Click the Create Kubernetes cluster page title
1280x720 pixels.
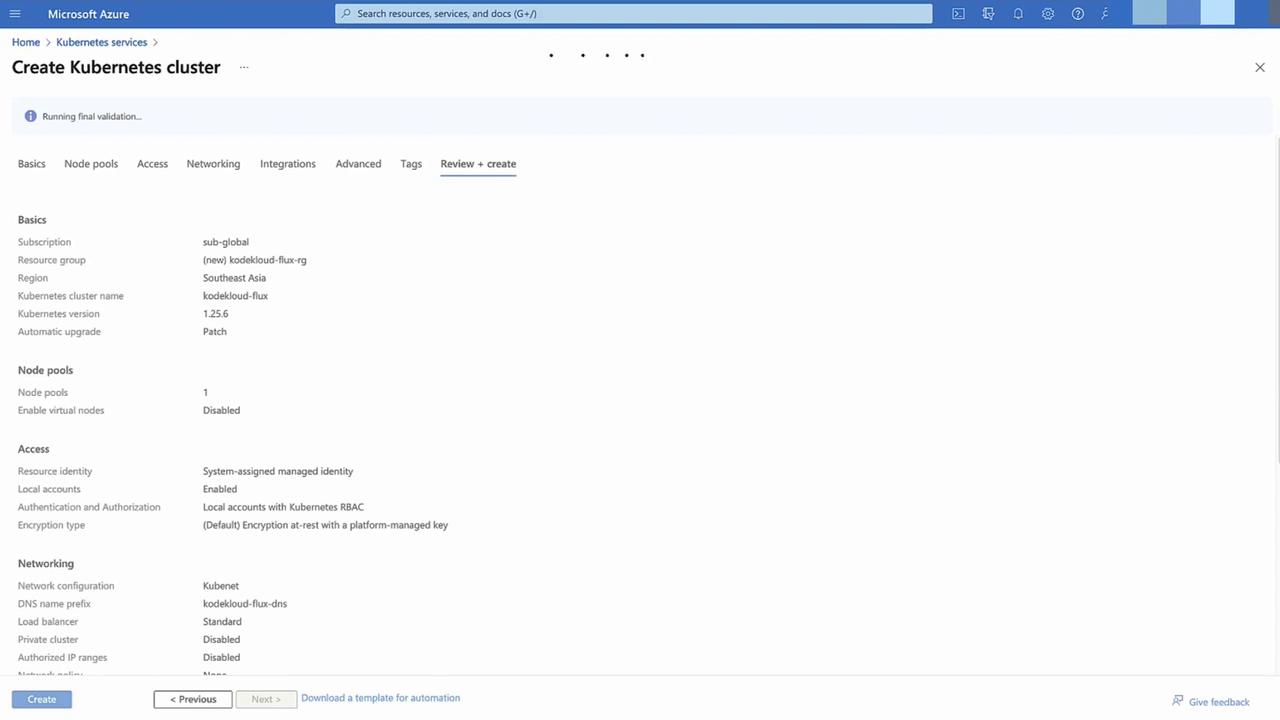click(116, 67)
